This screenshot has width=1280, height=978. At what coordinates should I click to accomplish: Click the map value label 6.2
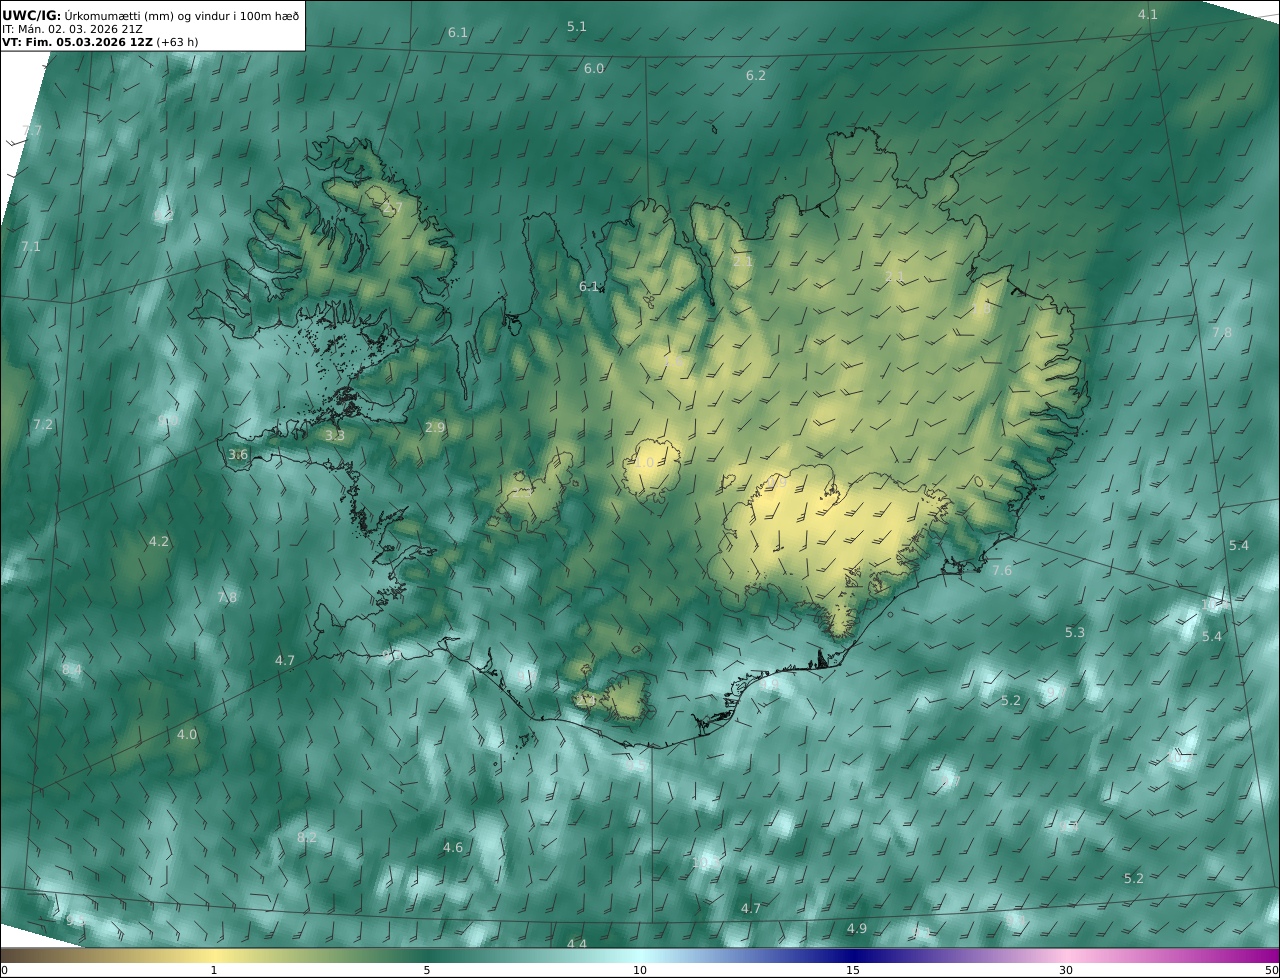(x=756, y=76)
